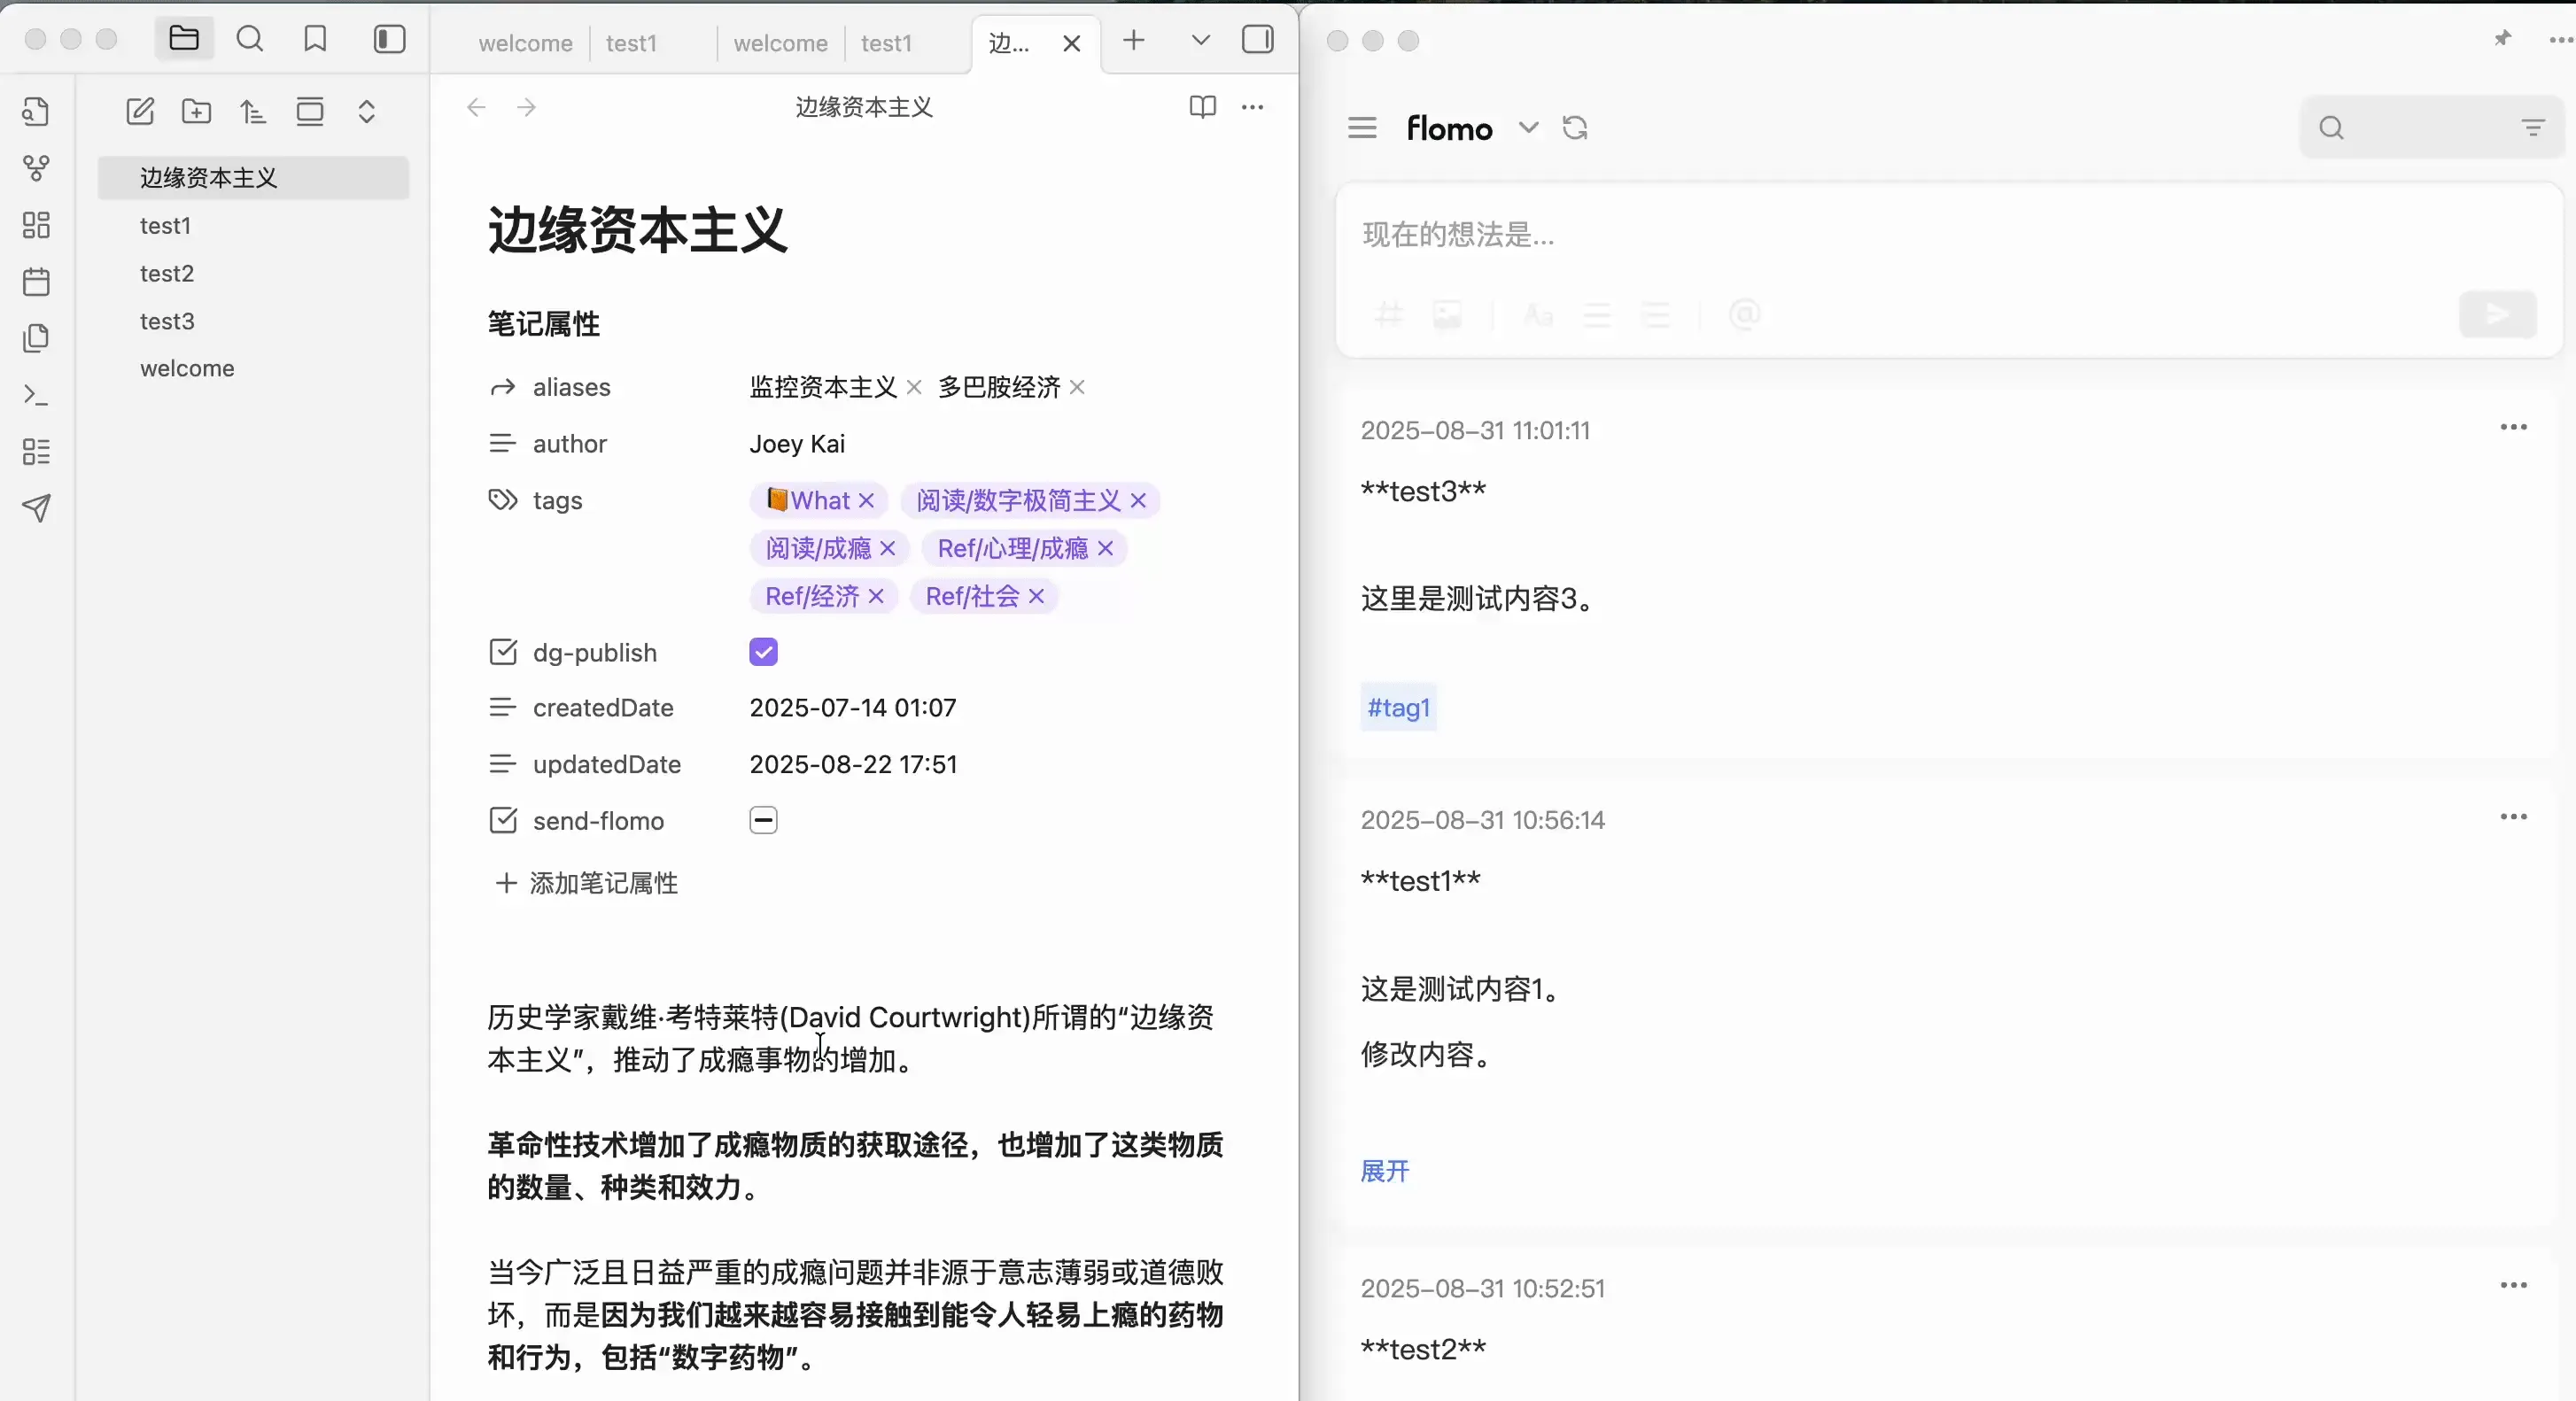The height and width of the screenshot is (1401, 2576).
Task: Open the bookmarks icon in top bar
Action: click(x=315, y=39)
